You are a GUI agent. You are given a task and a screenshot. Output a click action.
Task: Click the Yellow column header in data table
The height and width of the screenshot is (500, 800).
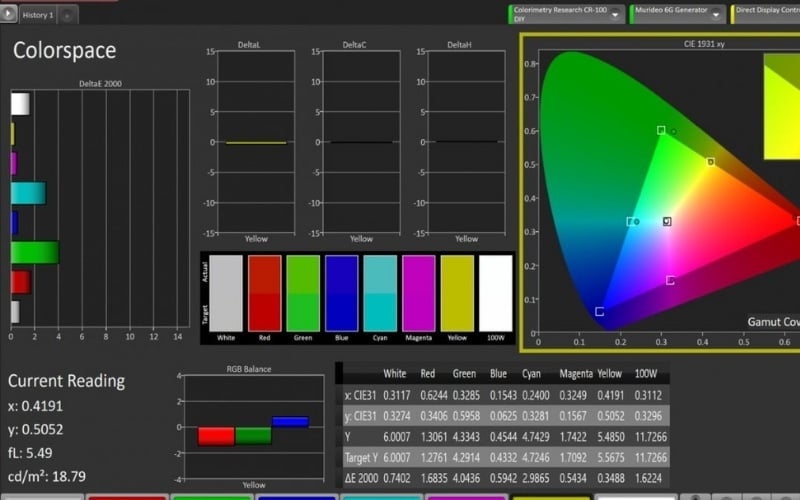click(x=609, y=373)
